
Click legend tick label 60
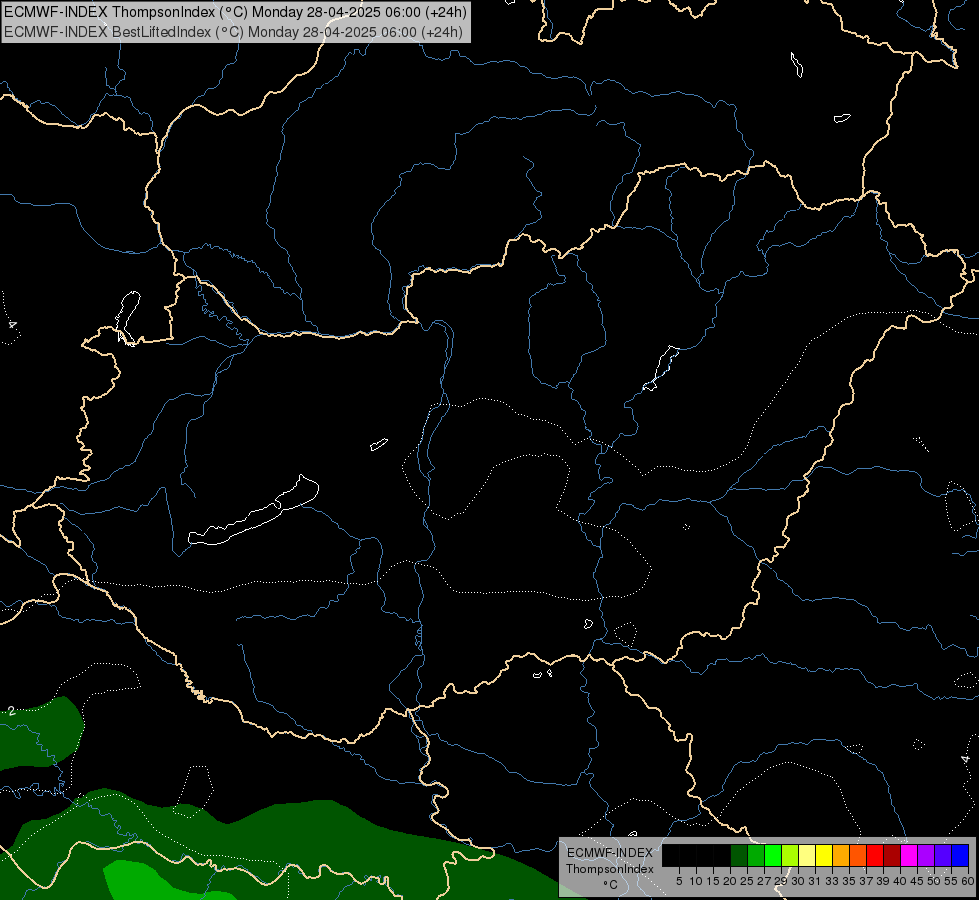pos(968,881)
